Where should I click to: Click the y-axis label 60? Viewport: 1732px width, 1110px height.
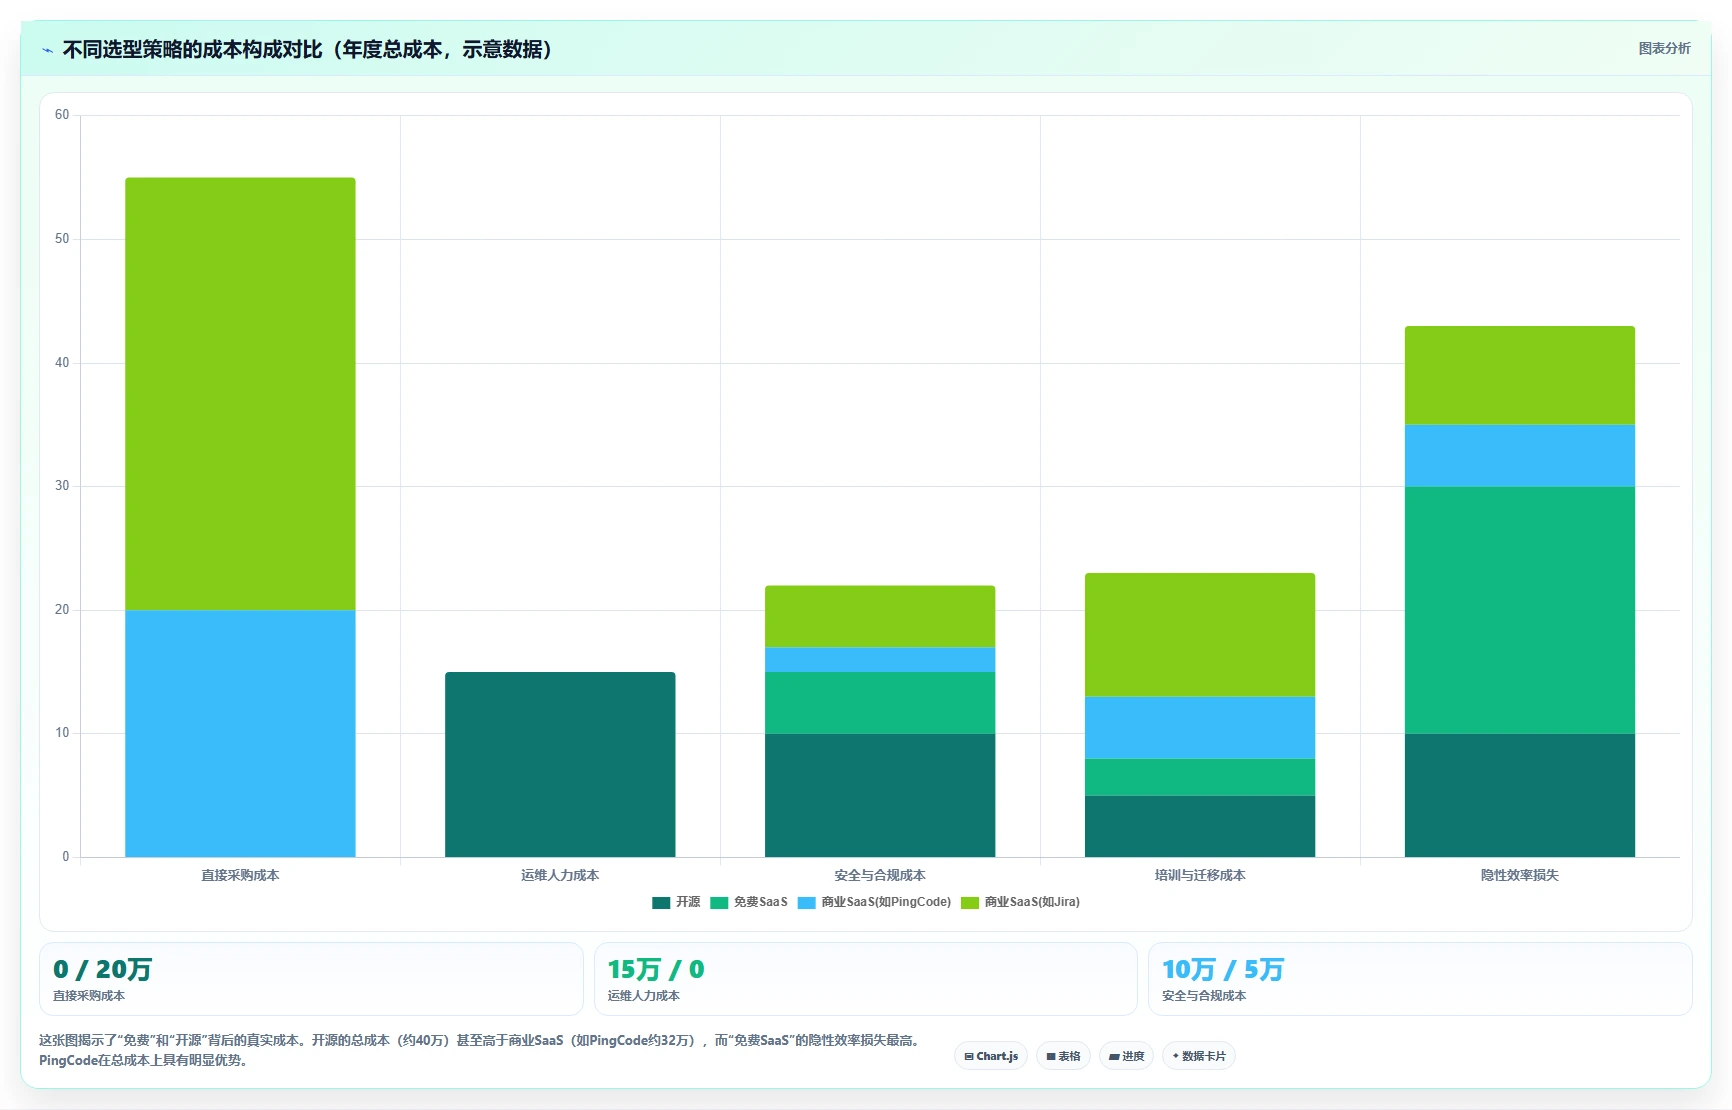click(x=62, y=115)
